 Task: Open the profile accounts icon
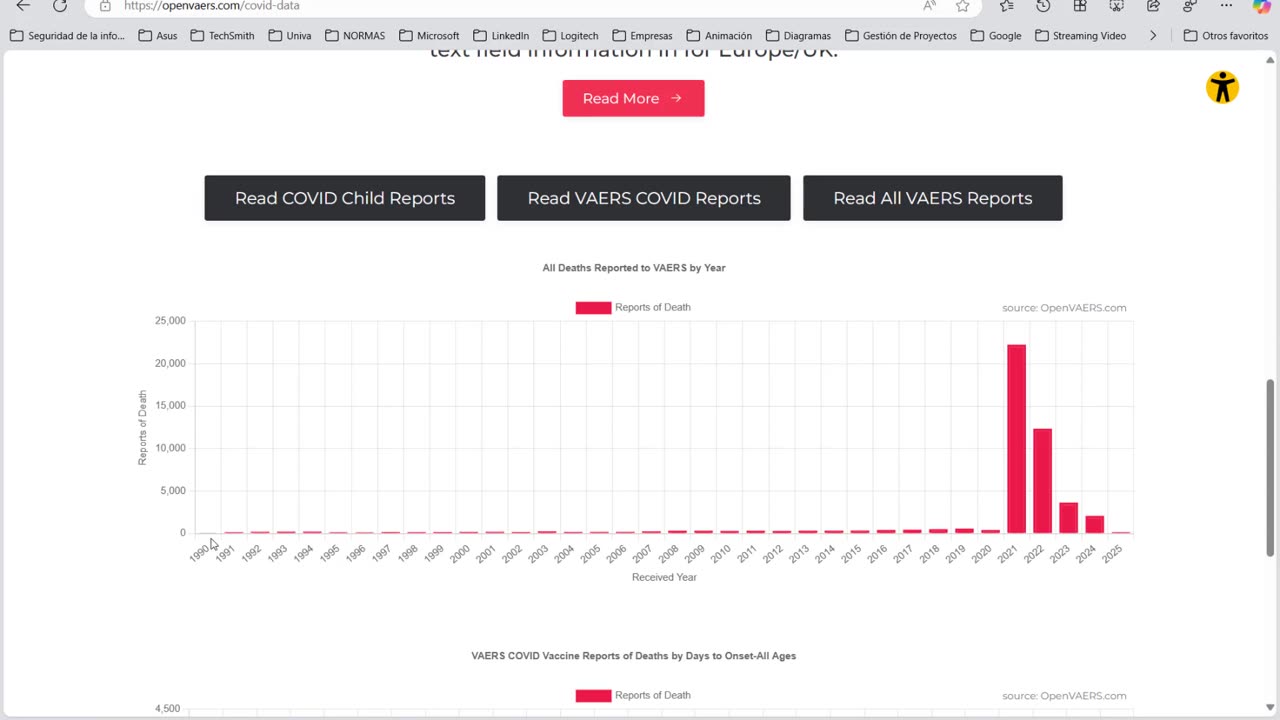pos(1190,6)
